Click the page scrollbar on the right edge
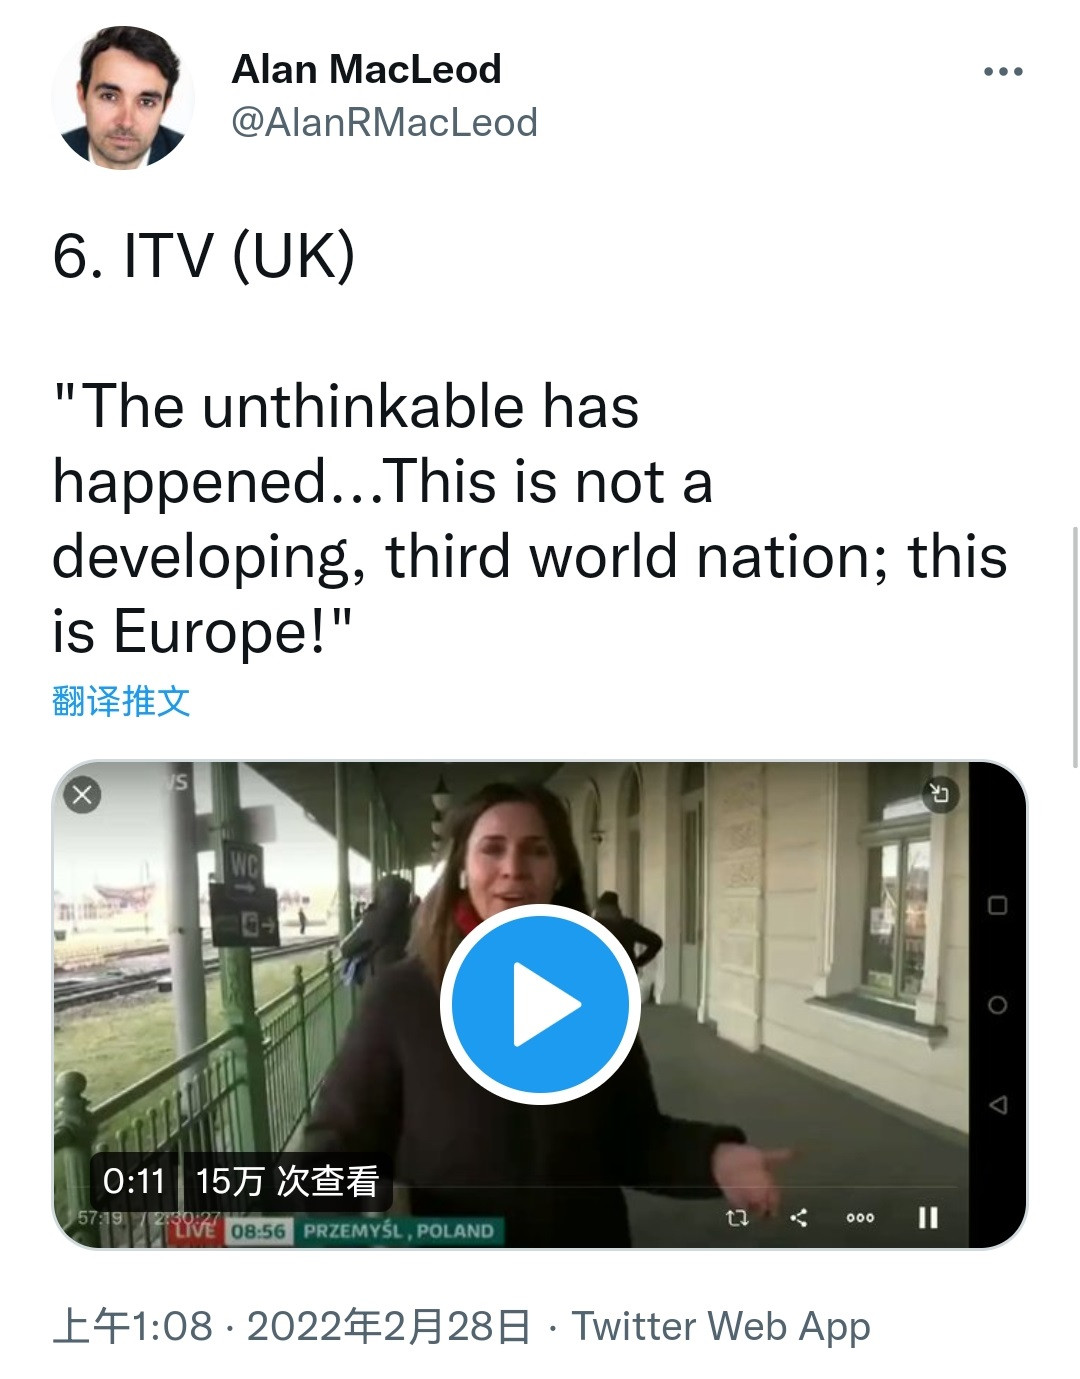The width and height of the screenshot is (1080, 1379). pos(1075,650)
